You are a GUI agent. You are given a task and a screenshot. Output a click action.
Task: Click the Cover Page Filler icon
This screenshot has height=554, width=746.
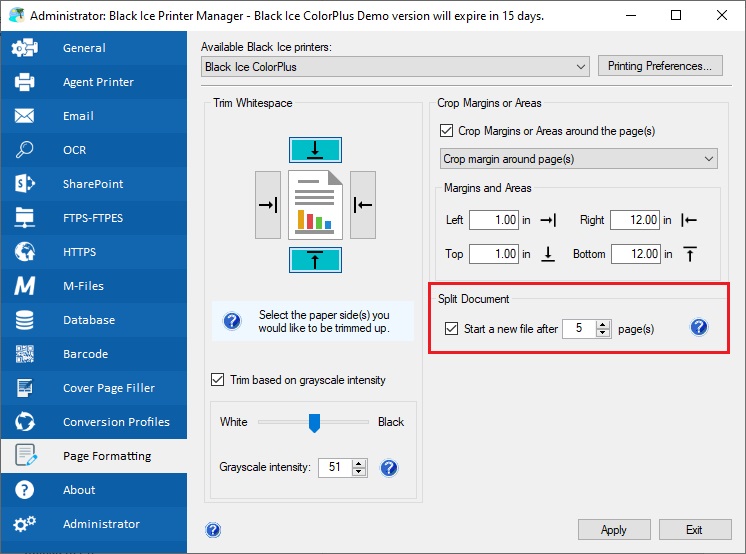click(24, 388)
